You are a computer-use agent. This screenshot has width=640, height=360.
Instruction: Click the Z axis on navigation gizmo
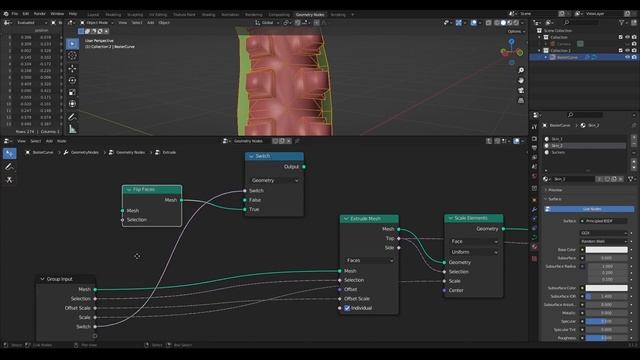pos(511,41)
